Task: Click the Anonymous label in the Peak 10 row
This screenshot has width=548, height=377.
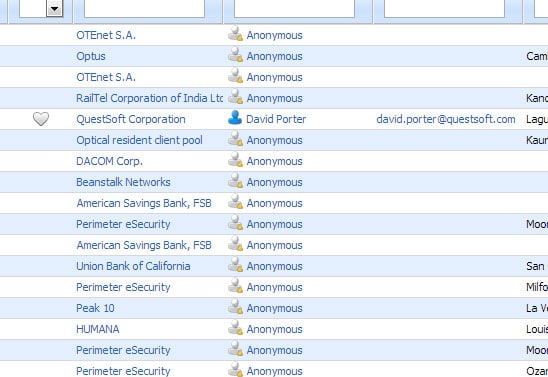Action: (275, 308)
